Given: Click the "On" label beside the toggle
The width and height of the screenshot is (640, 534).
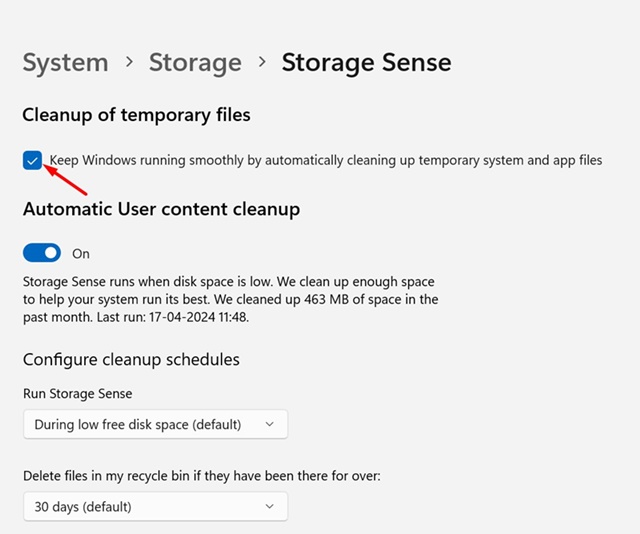Looking at the screenshot, I should click(x=81, y=254).
